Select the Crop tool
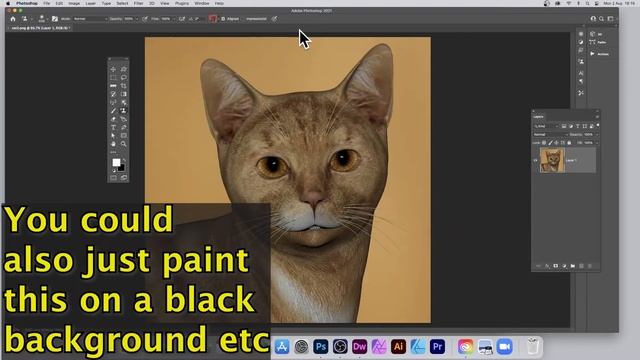Screen dimensions: 640x360 pyautogui.click(x=124, y=86)
